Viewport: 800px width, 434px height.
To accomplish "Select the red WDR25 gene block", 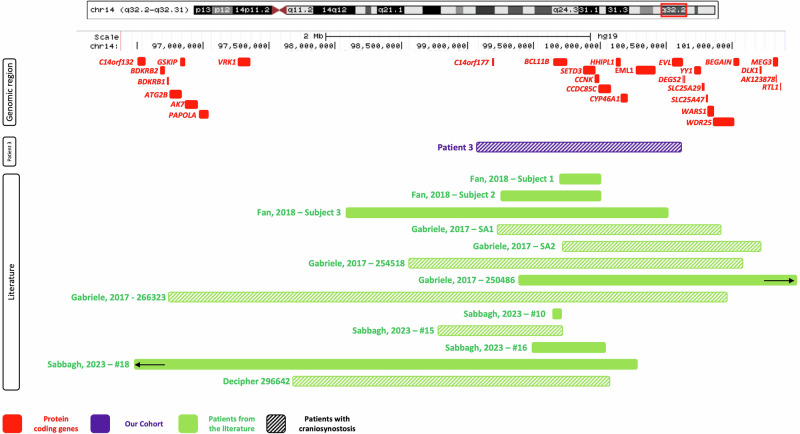I will 723,122.
